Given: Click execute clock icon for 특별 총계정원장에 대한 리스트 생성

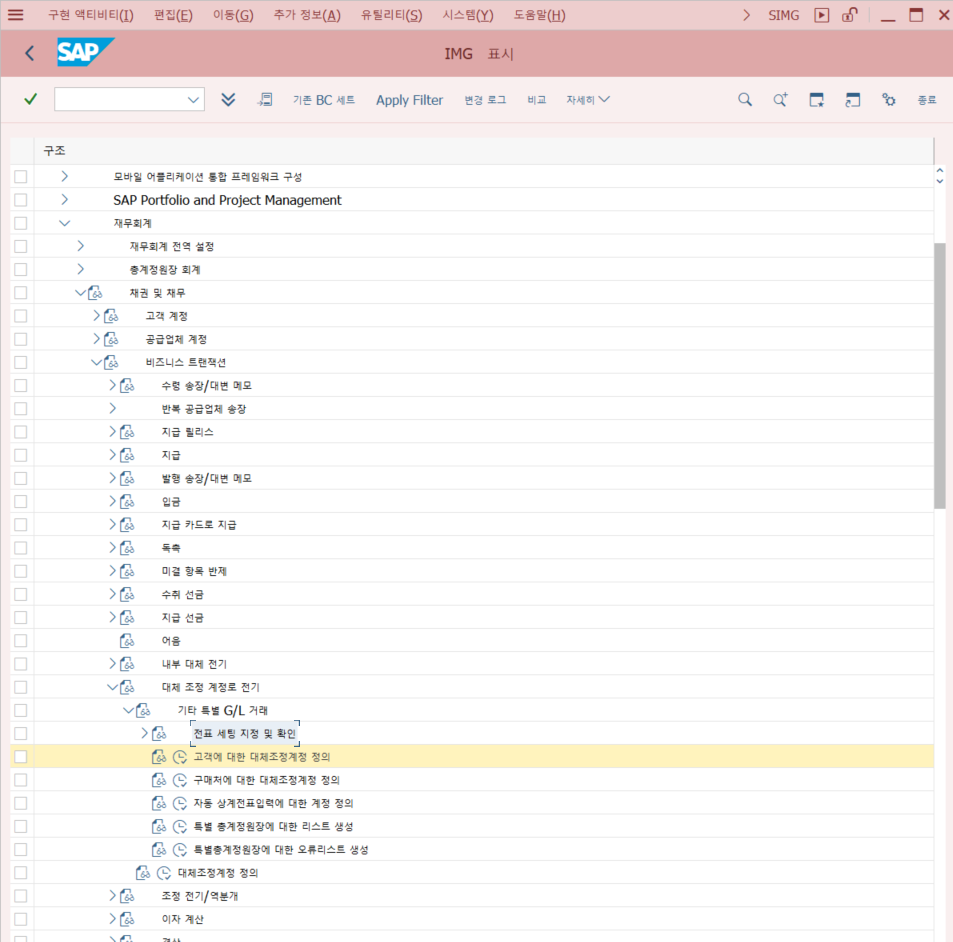Looking at the screenshot, I should tap(180, 827).
